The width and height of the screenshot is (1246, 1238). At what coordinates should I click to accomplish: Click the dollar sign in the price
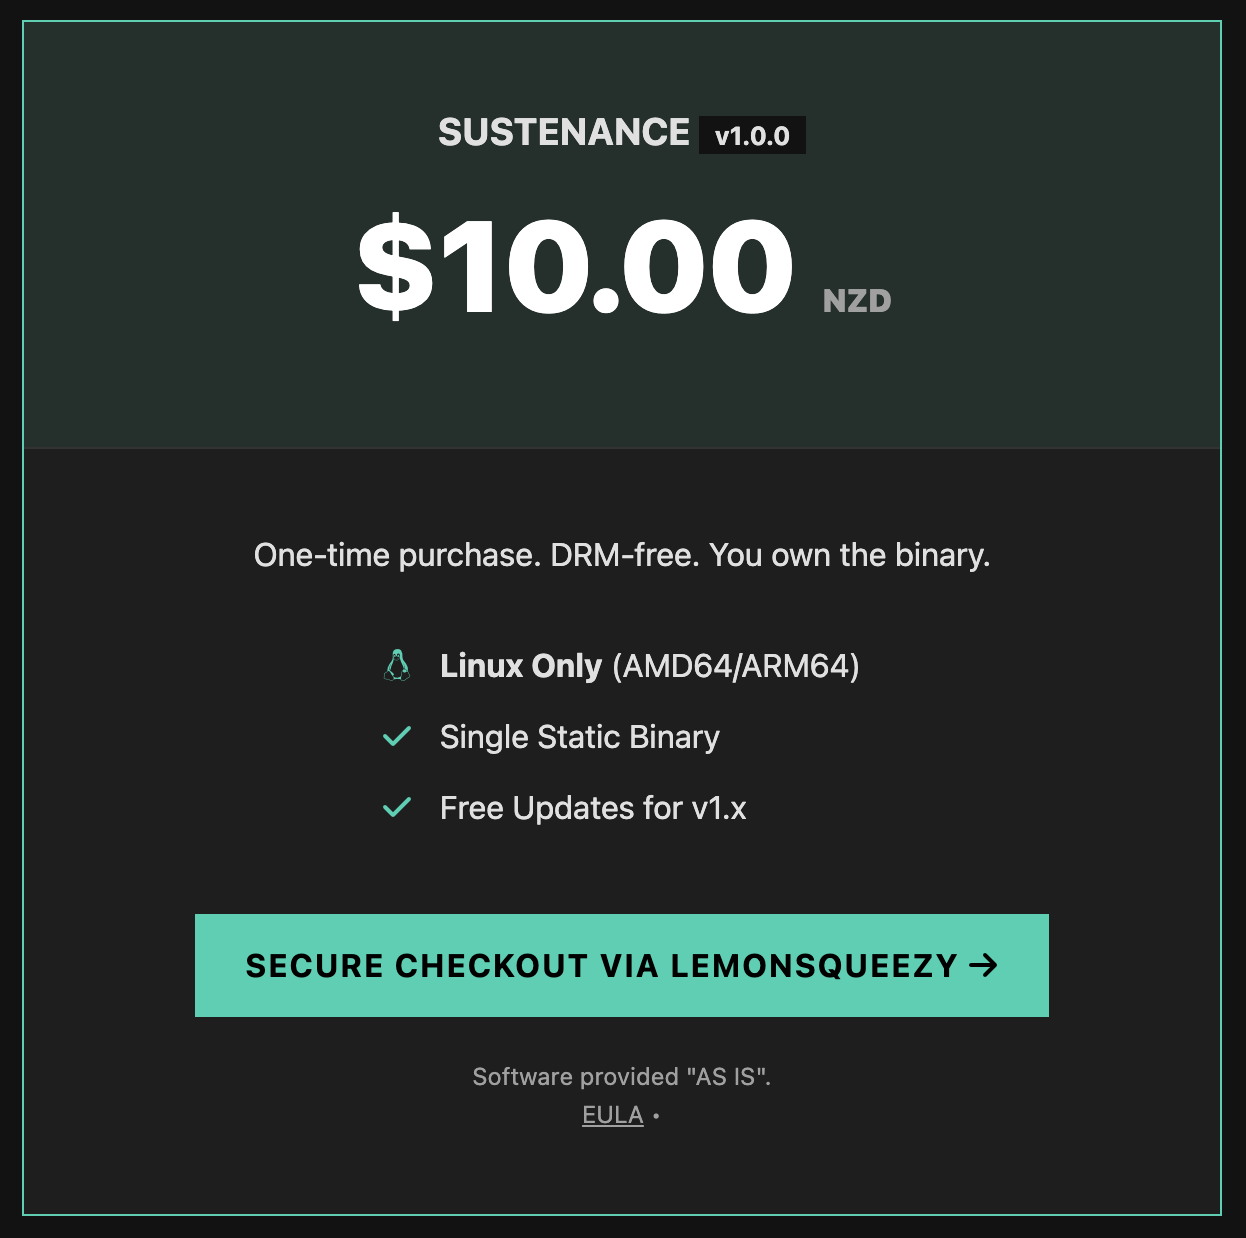tap(394, 265)
